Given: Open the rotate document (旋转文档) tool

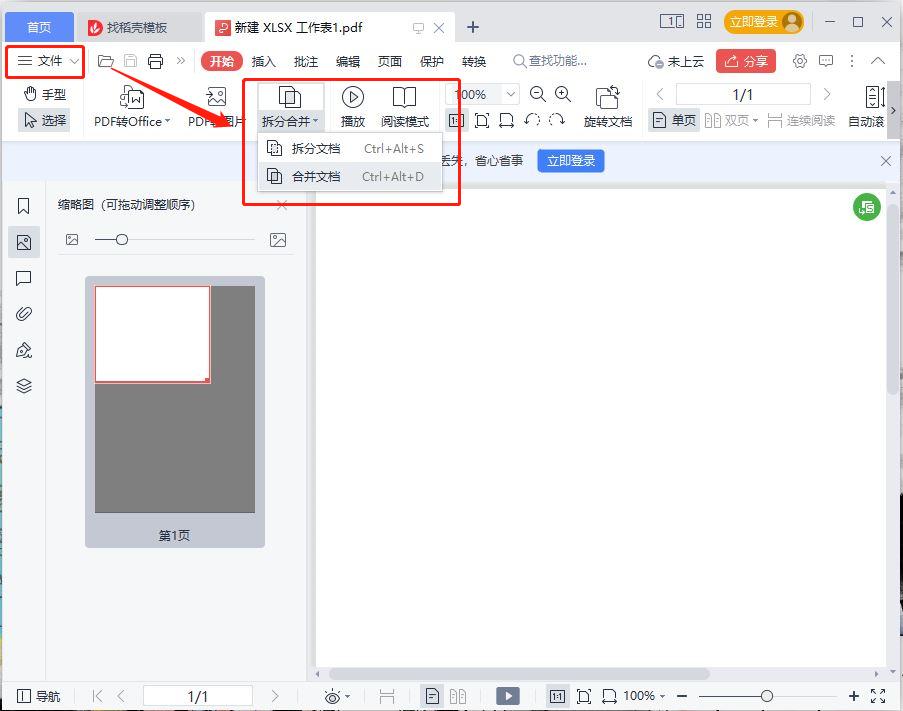Looking at the screenshot, I should (607, 98).
